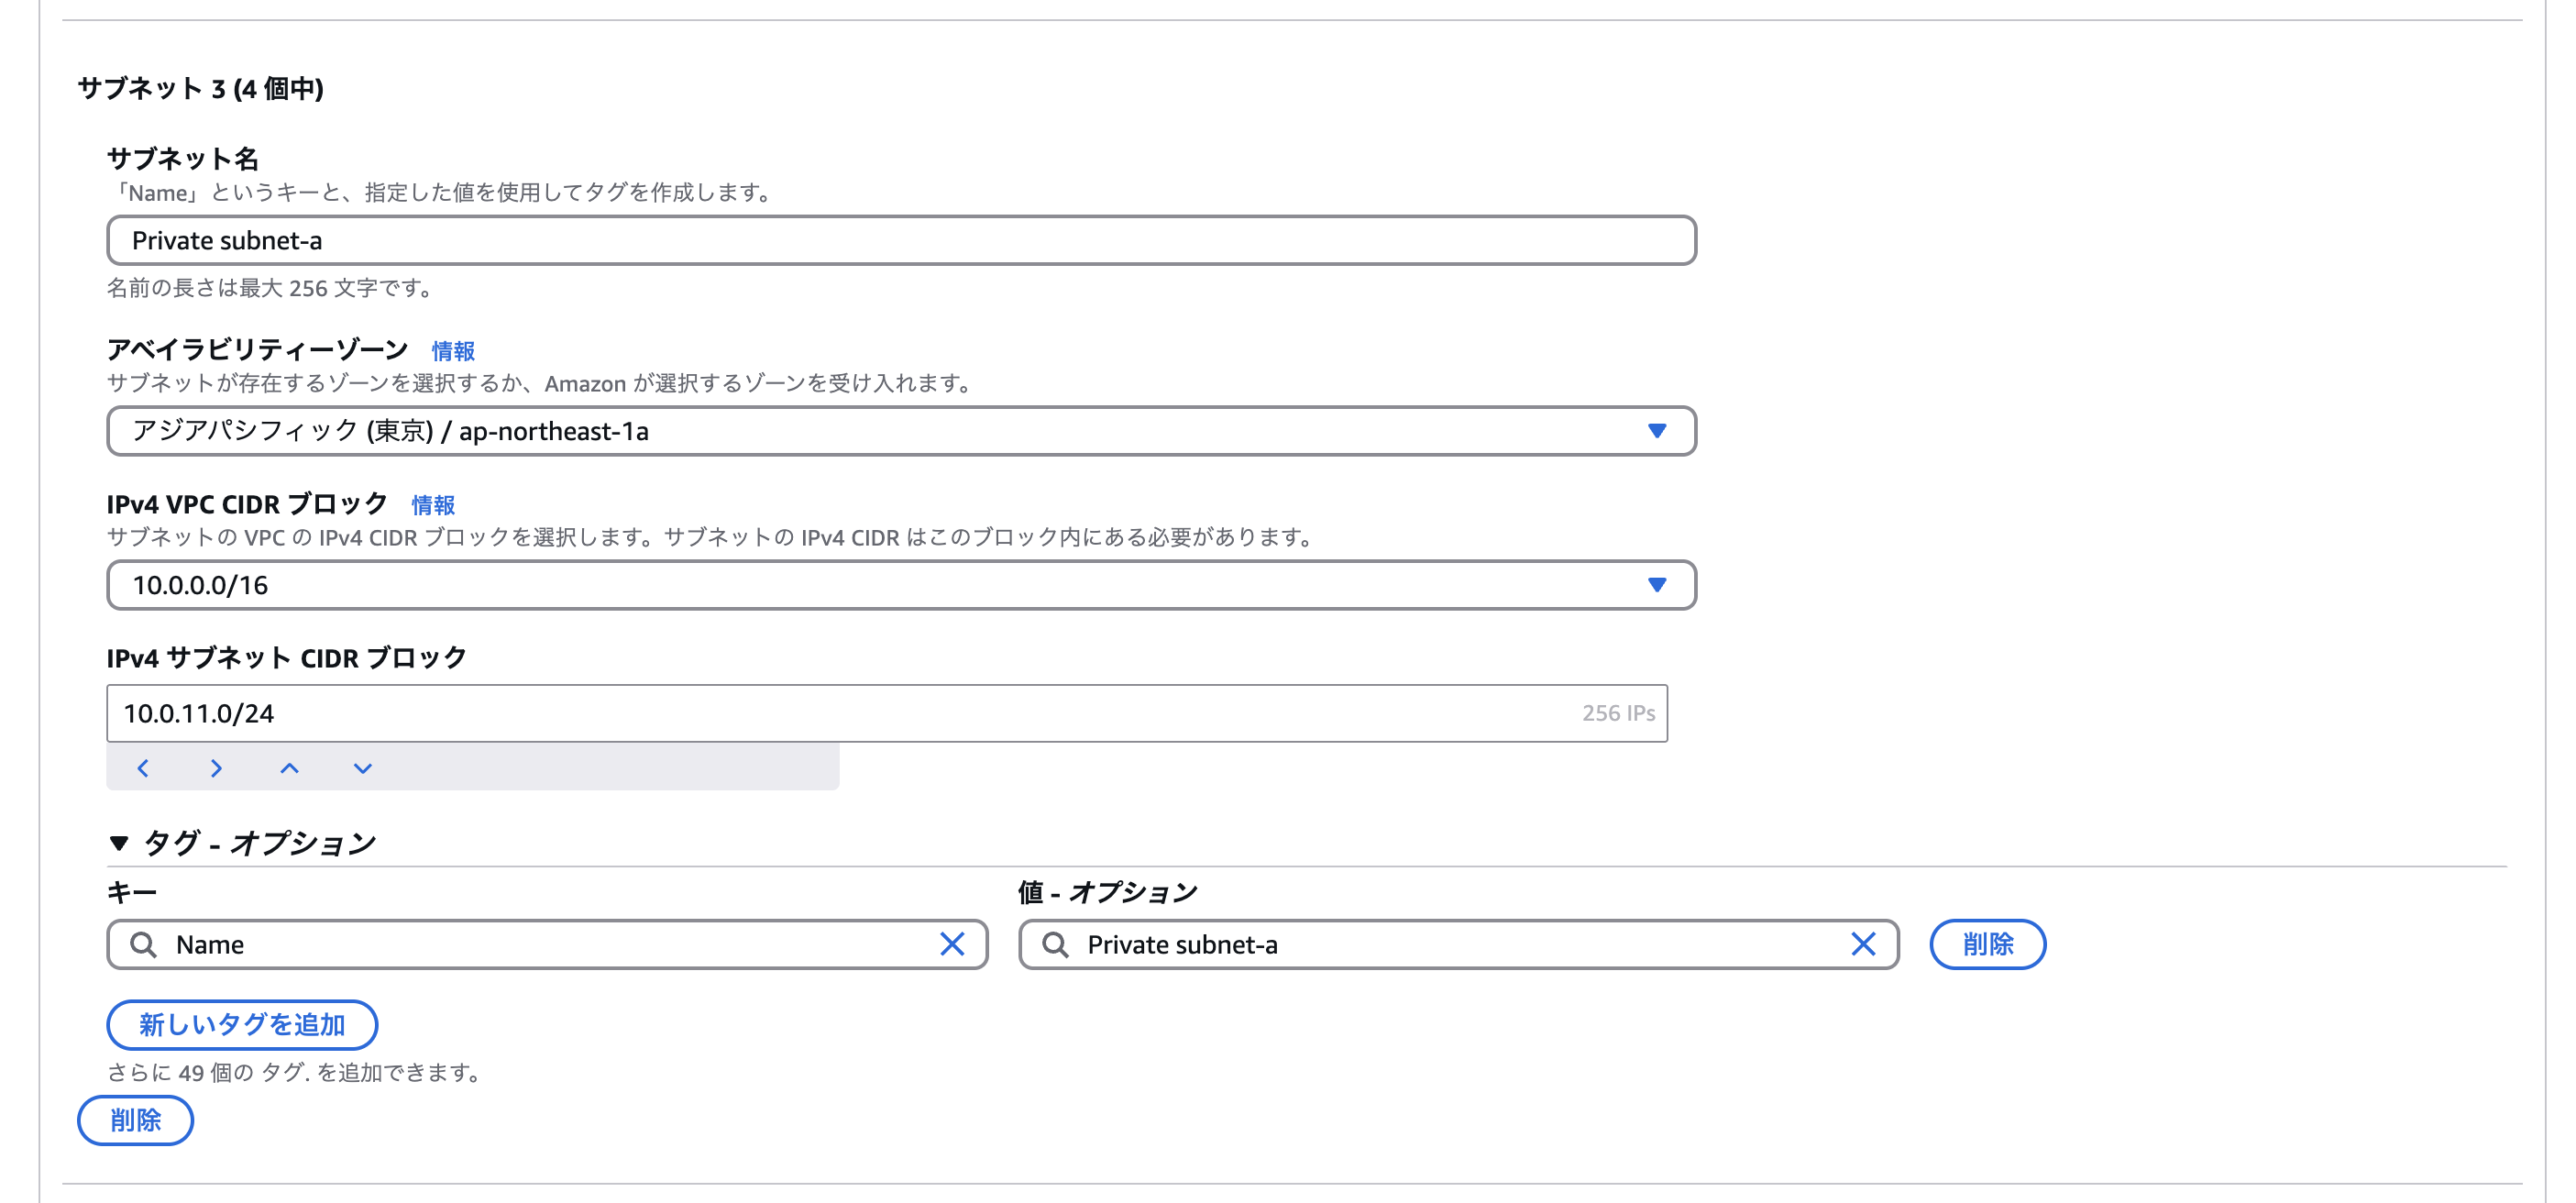Image resolution: width=2576 pixels, height=1203 pixels.
Task: Focus the サブネット名 input field
Action: coord(900,240)
